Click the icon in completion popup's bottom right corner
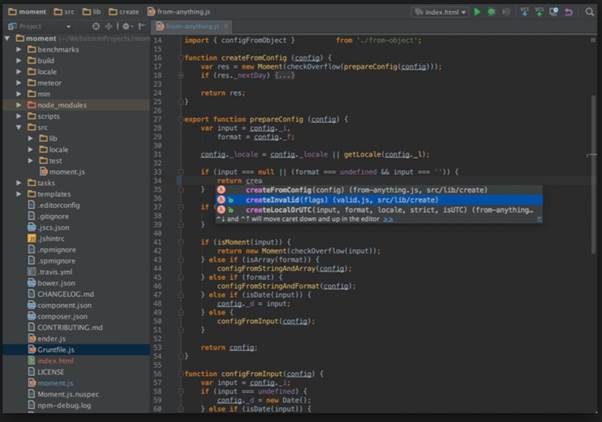This screenshot has height=422, width=602. pos(539,219)
